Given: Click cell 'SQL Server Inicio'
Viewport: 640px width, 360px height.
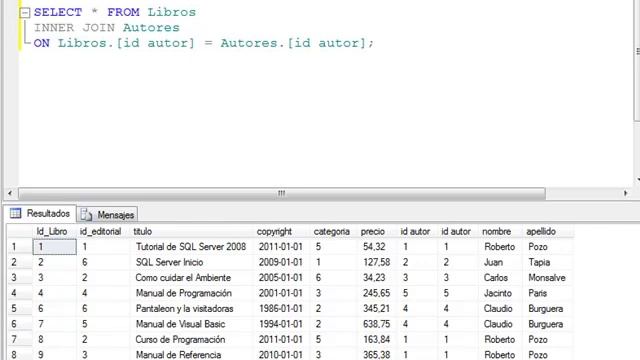Looking at the screenshot, I should (x=191, y=262).
